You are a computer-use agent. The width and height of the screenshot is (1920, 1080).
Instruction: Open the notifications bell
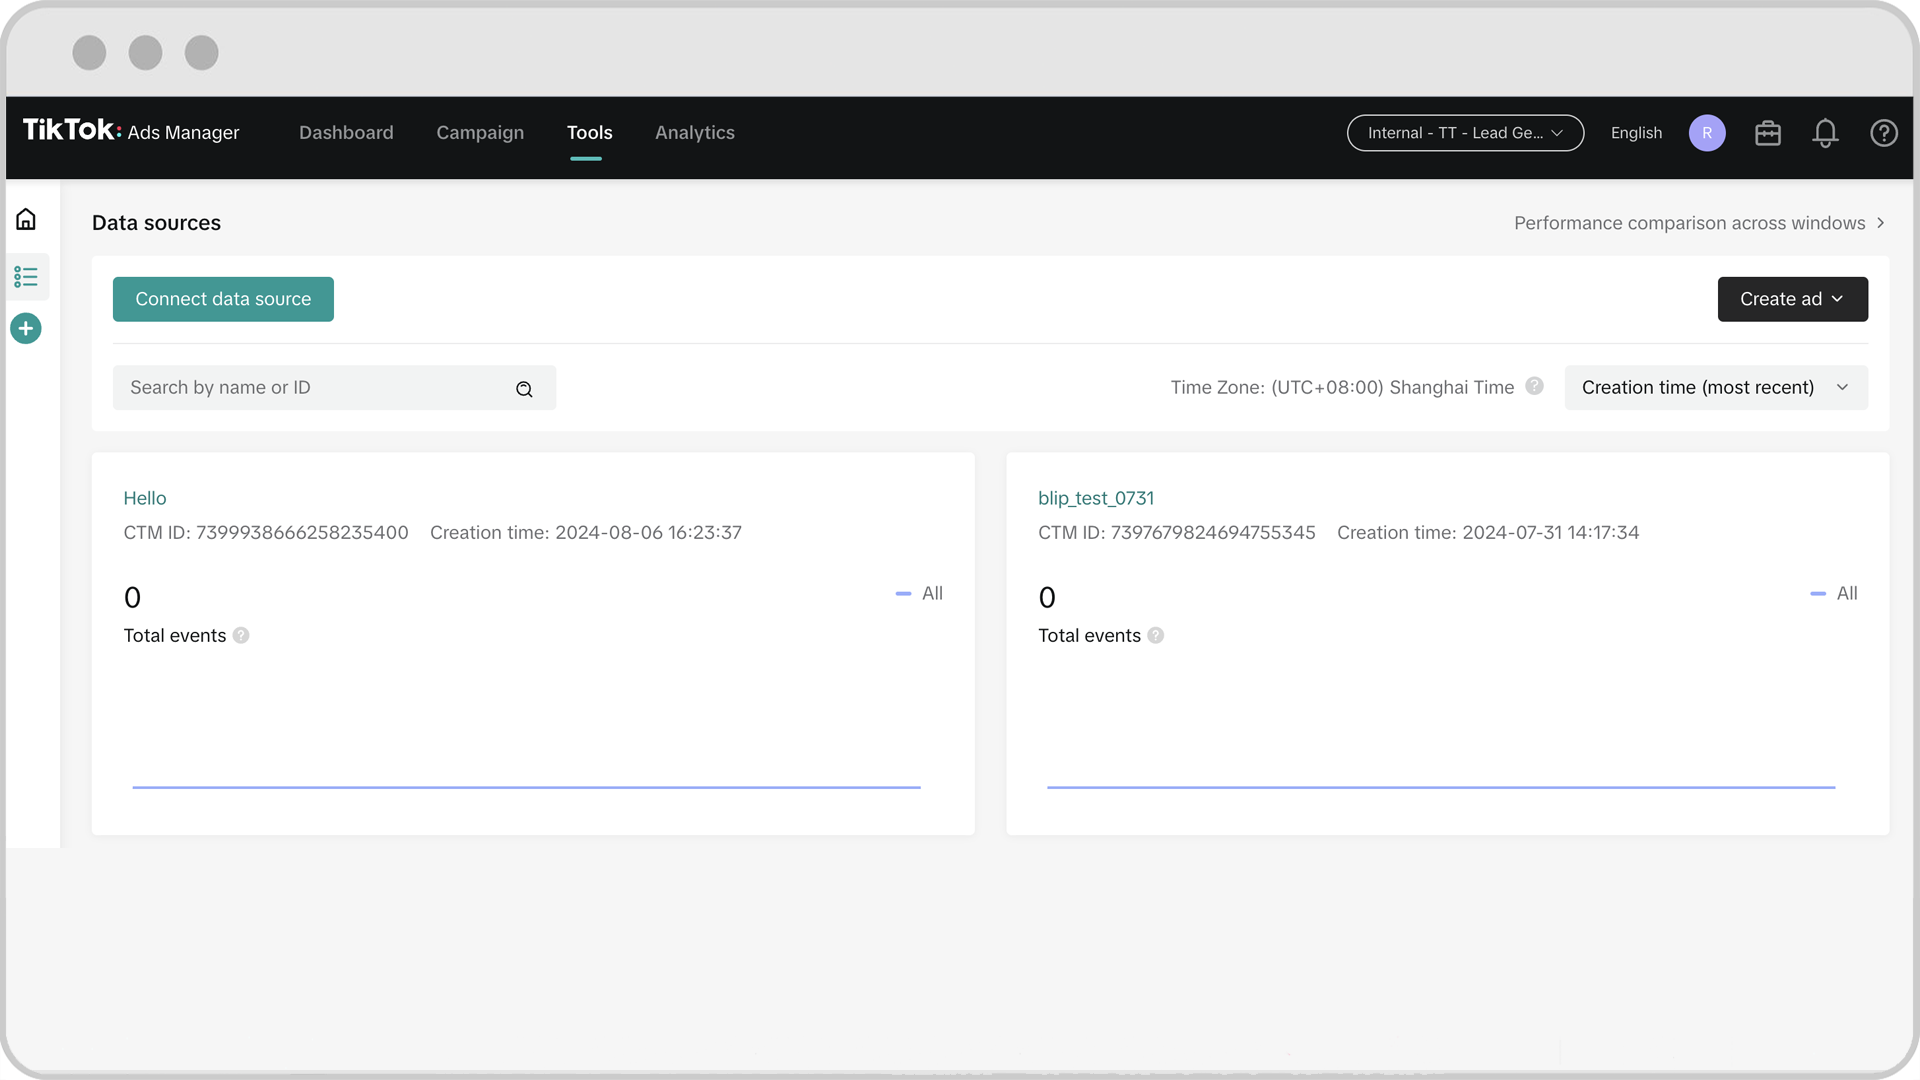click(x=1825, y=133)
